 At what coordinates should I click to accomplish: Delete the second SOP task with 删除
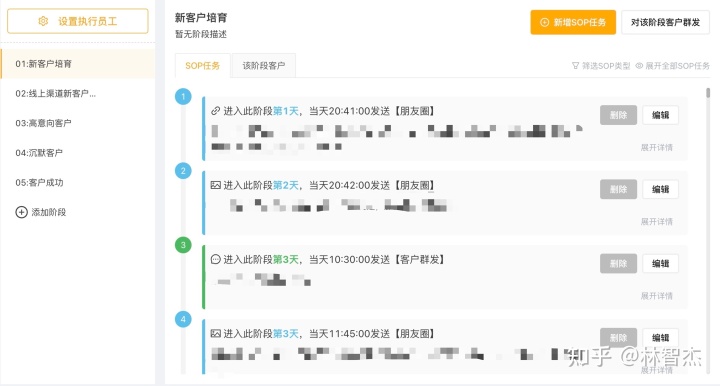coord(618,189)
